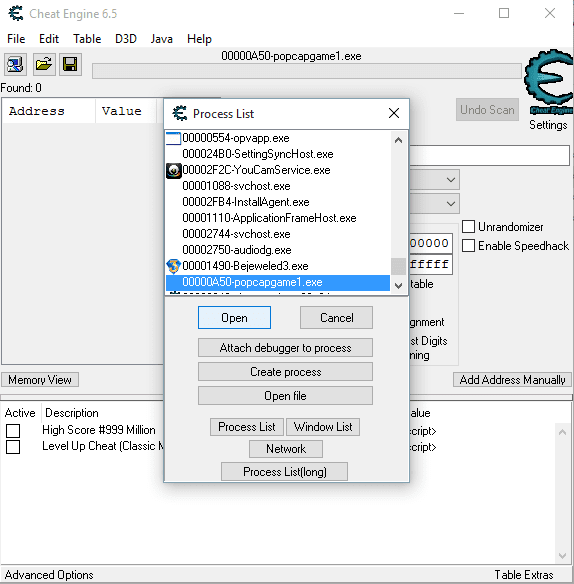Select 00002F2C-YouCamService.exe process

pos(278,170)
